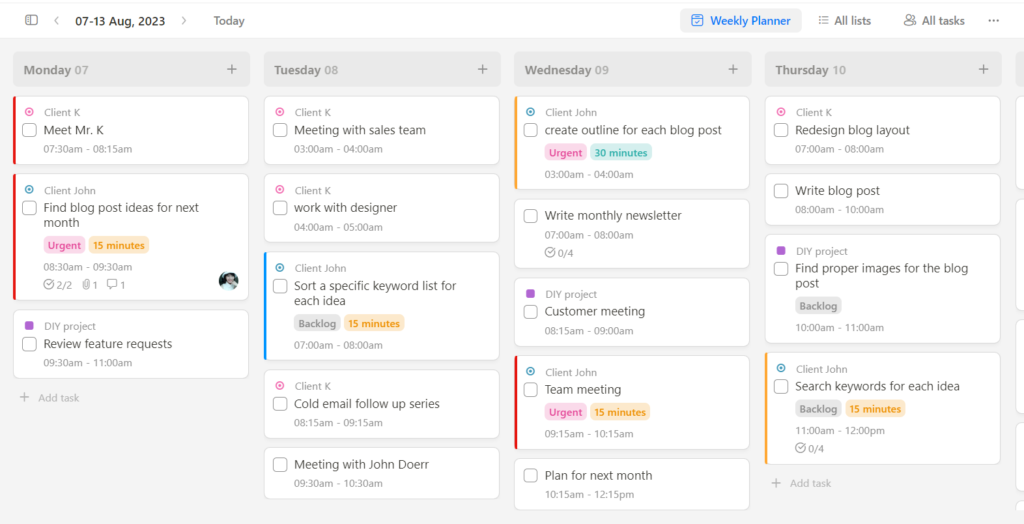Image resolution: width=1024 pixels, height=524 pixels.
Task: Click Client John icon on Search keywords card
Action: click(x=780, y=368)
